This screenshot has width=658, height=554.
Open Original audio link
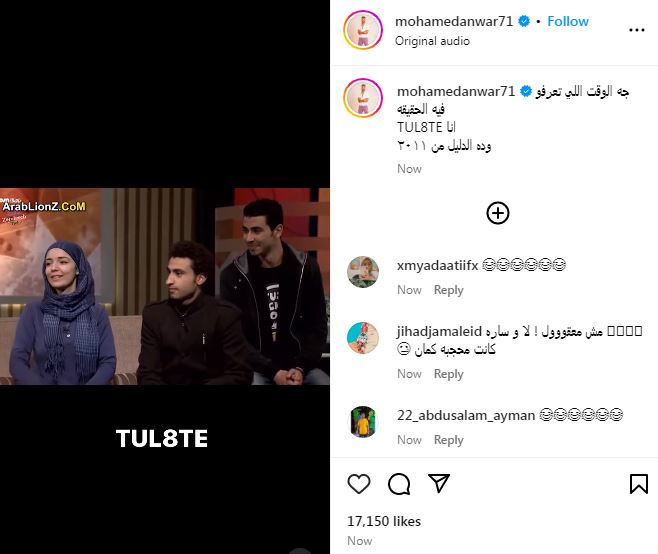432,41
